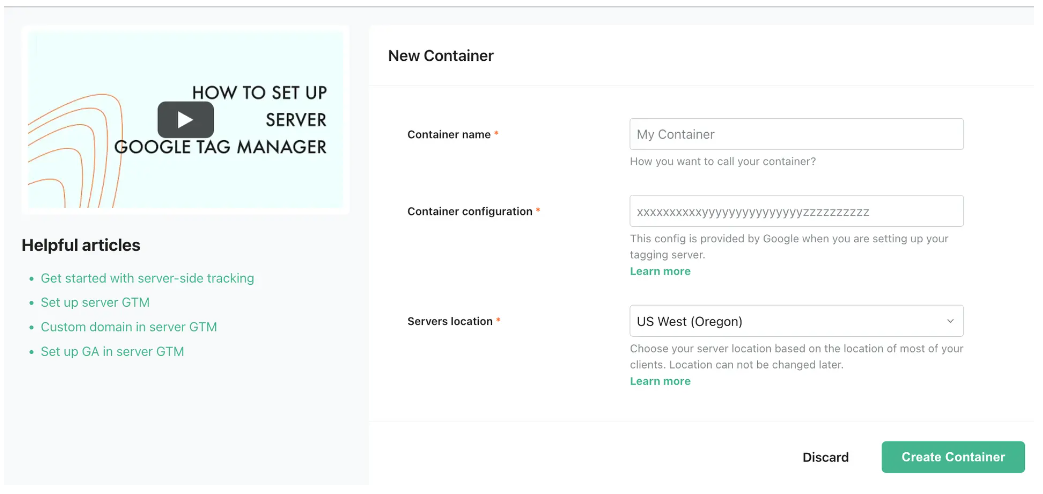
Task: Open 'Set up GA in server GTM' article
Action: coord(112,352)
